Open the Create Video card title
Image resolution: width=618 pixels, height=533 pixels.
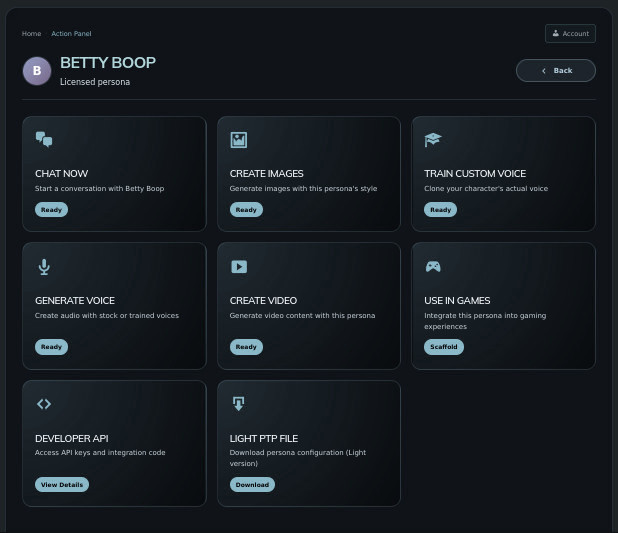[263, 300]
